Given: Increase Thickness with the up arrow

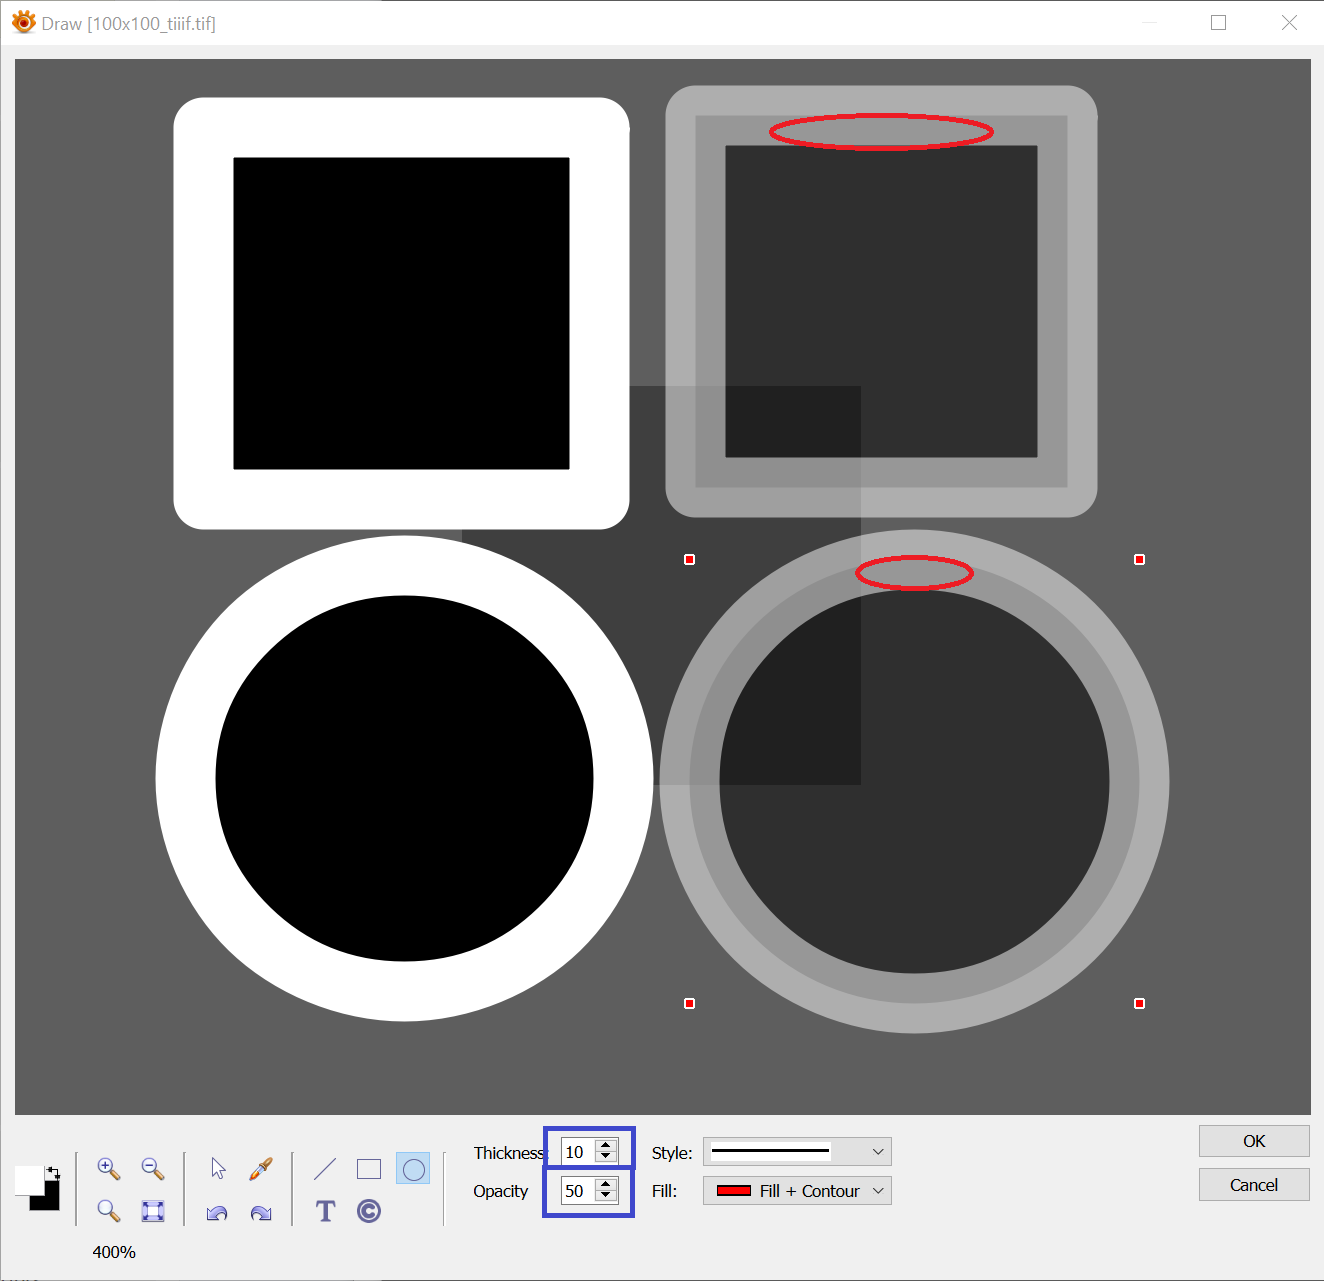Looking at the screenshot, I should [606, 1146].
